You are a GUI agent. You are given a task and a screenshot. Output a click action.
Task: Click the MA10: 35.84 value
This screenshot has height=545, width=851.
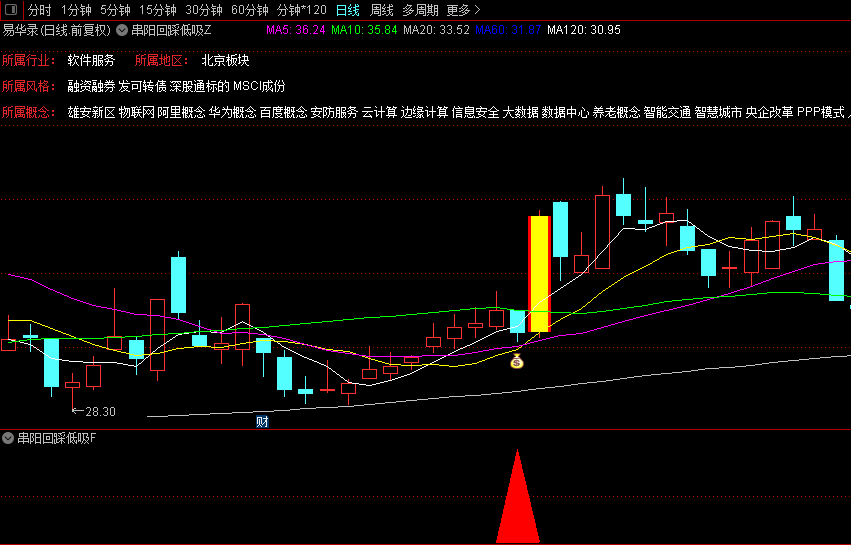click(x=364, y=30)
